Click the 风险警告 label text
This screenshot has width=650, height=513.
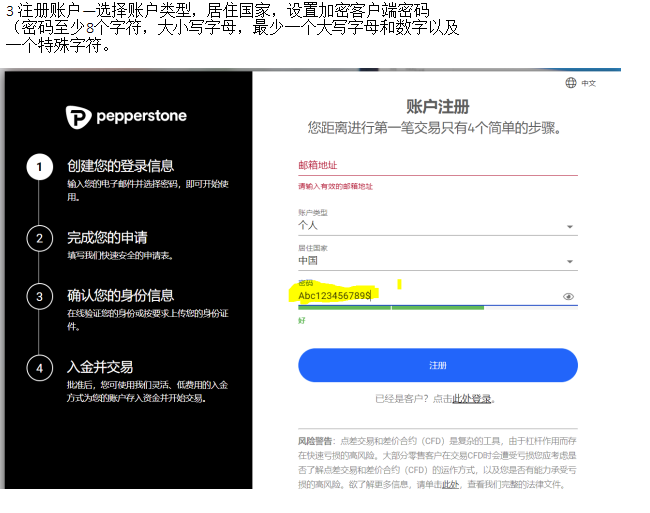click(316, 441)
